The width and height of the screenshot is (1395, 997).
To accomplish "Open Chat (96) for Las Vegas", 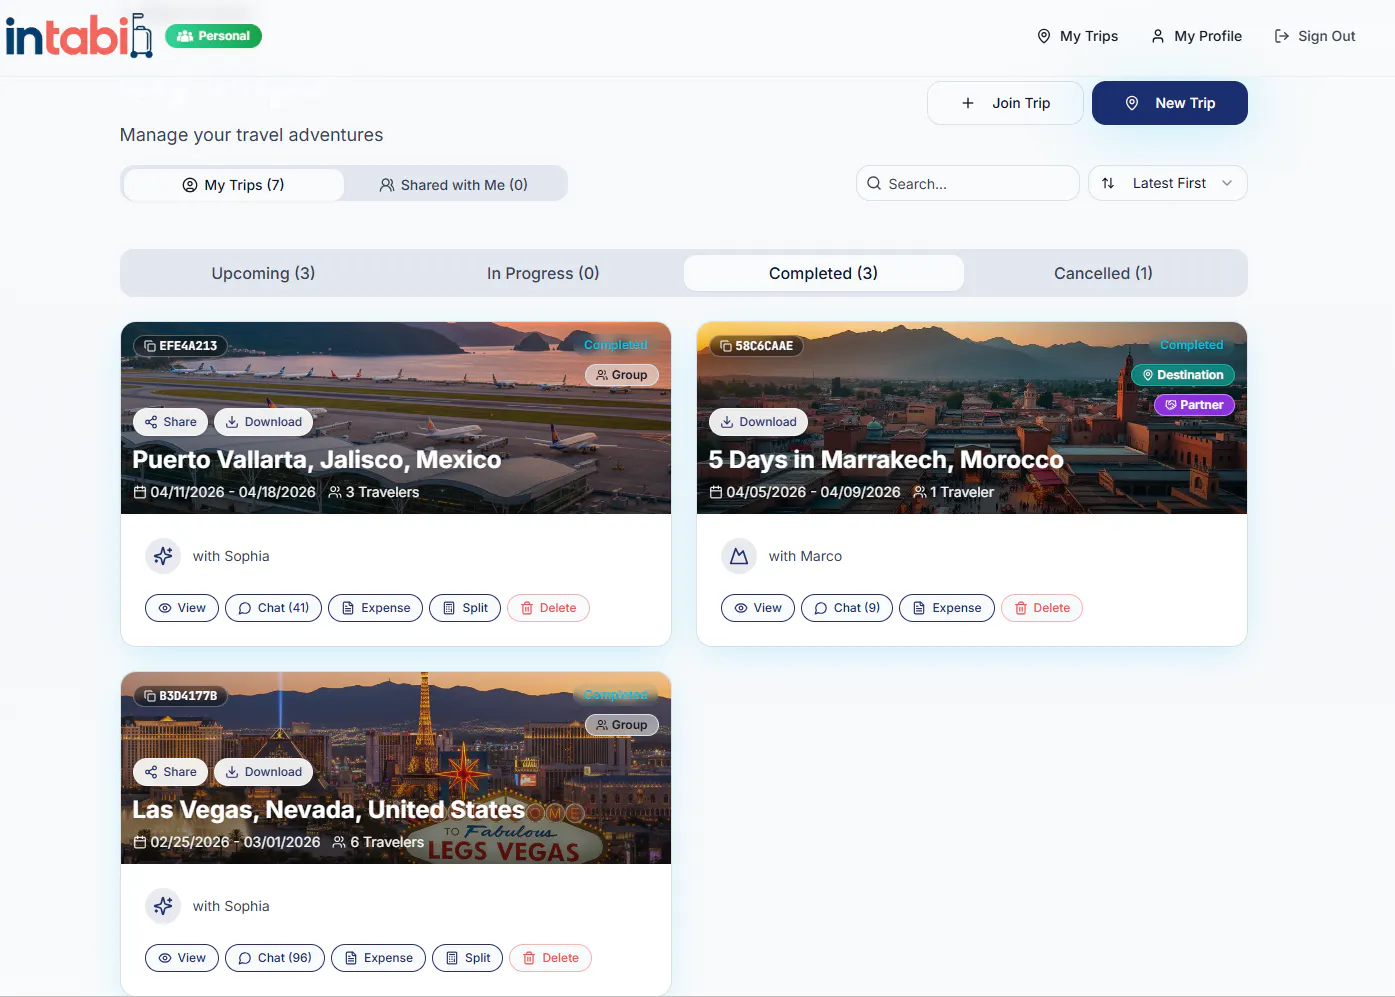I will pos(275,958).
